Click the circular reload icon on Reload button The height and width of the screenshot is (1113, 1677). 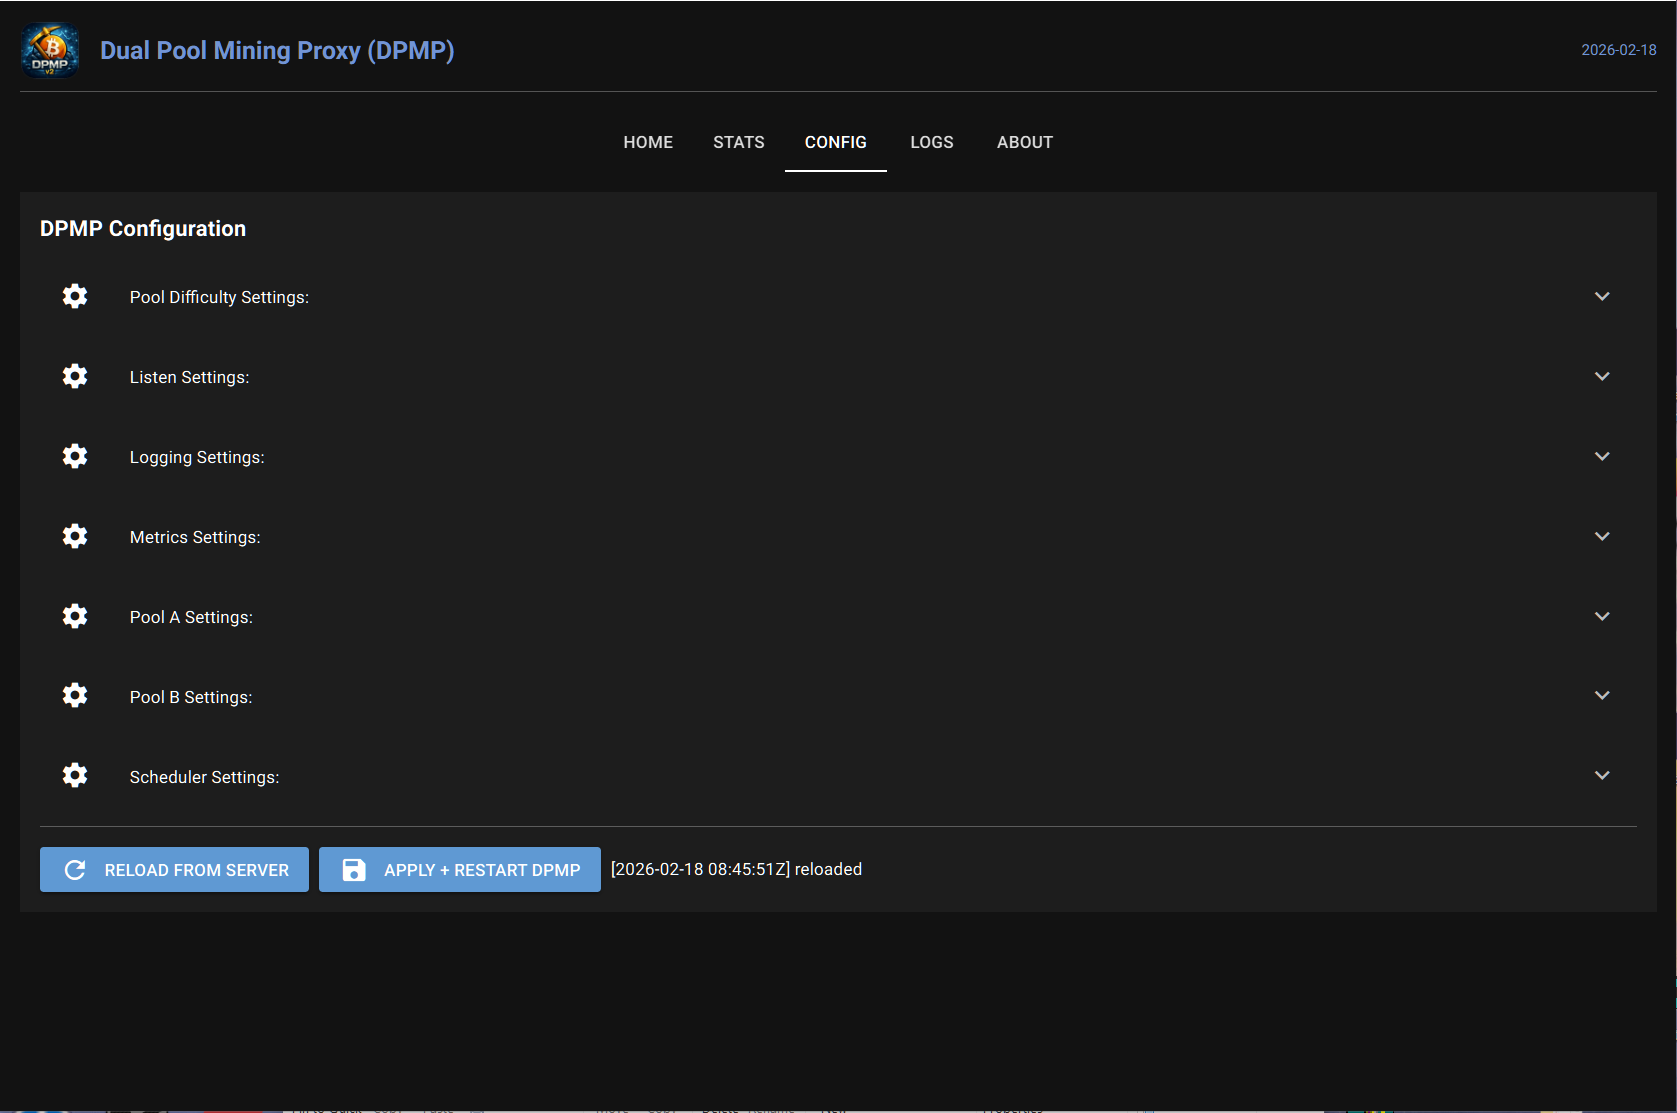tap(75, 869)
